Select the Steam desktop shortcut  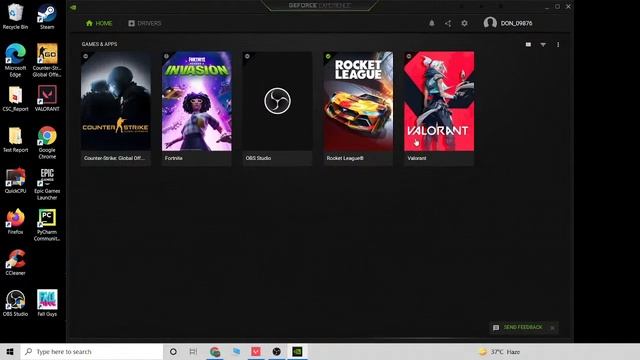click(47, 16)
